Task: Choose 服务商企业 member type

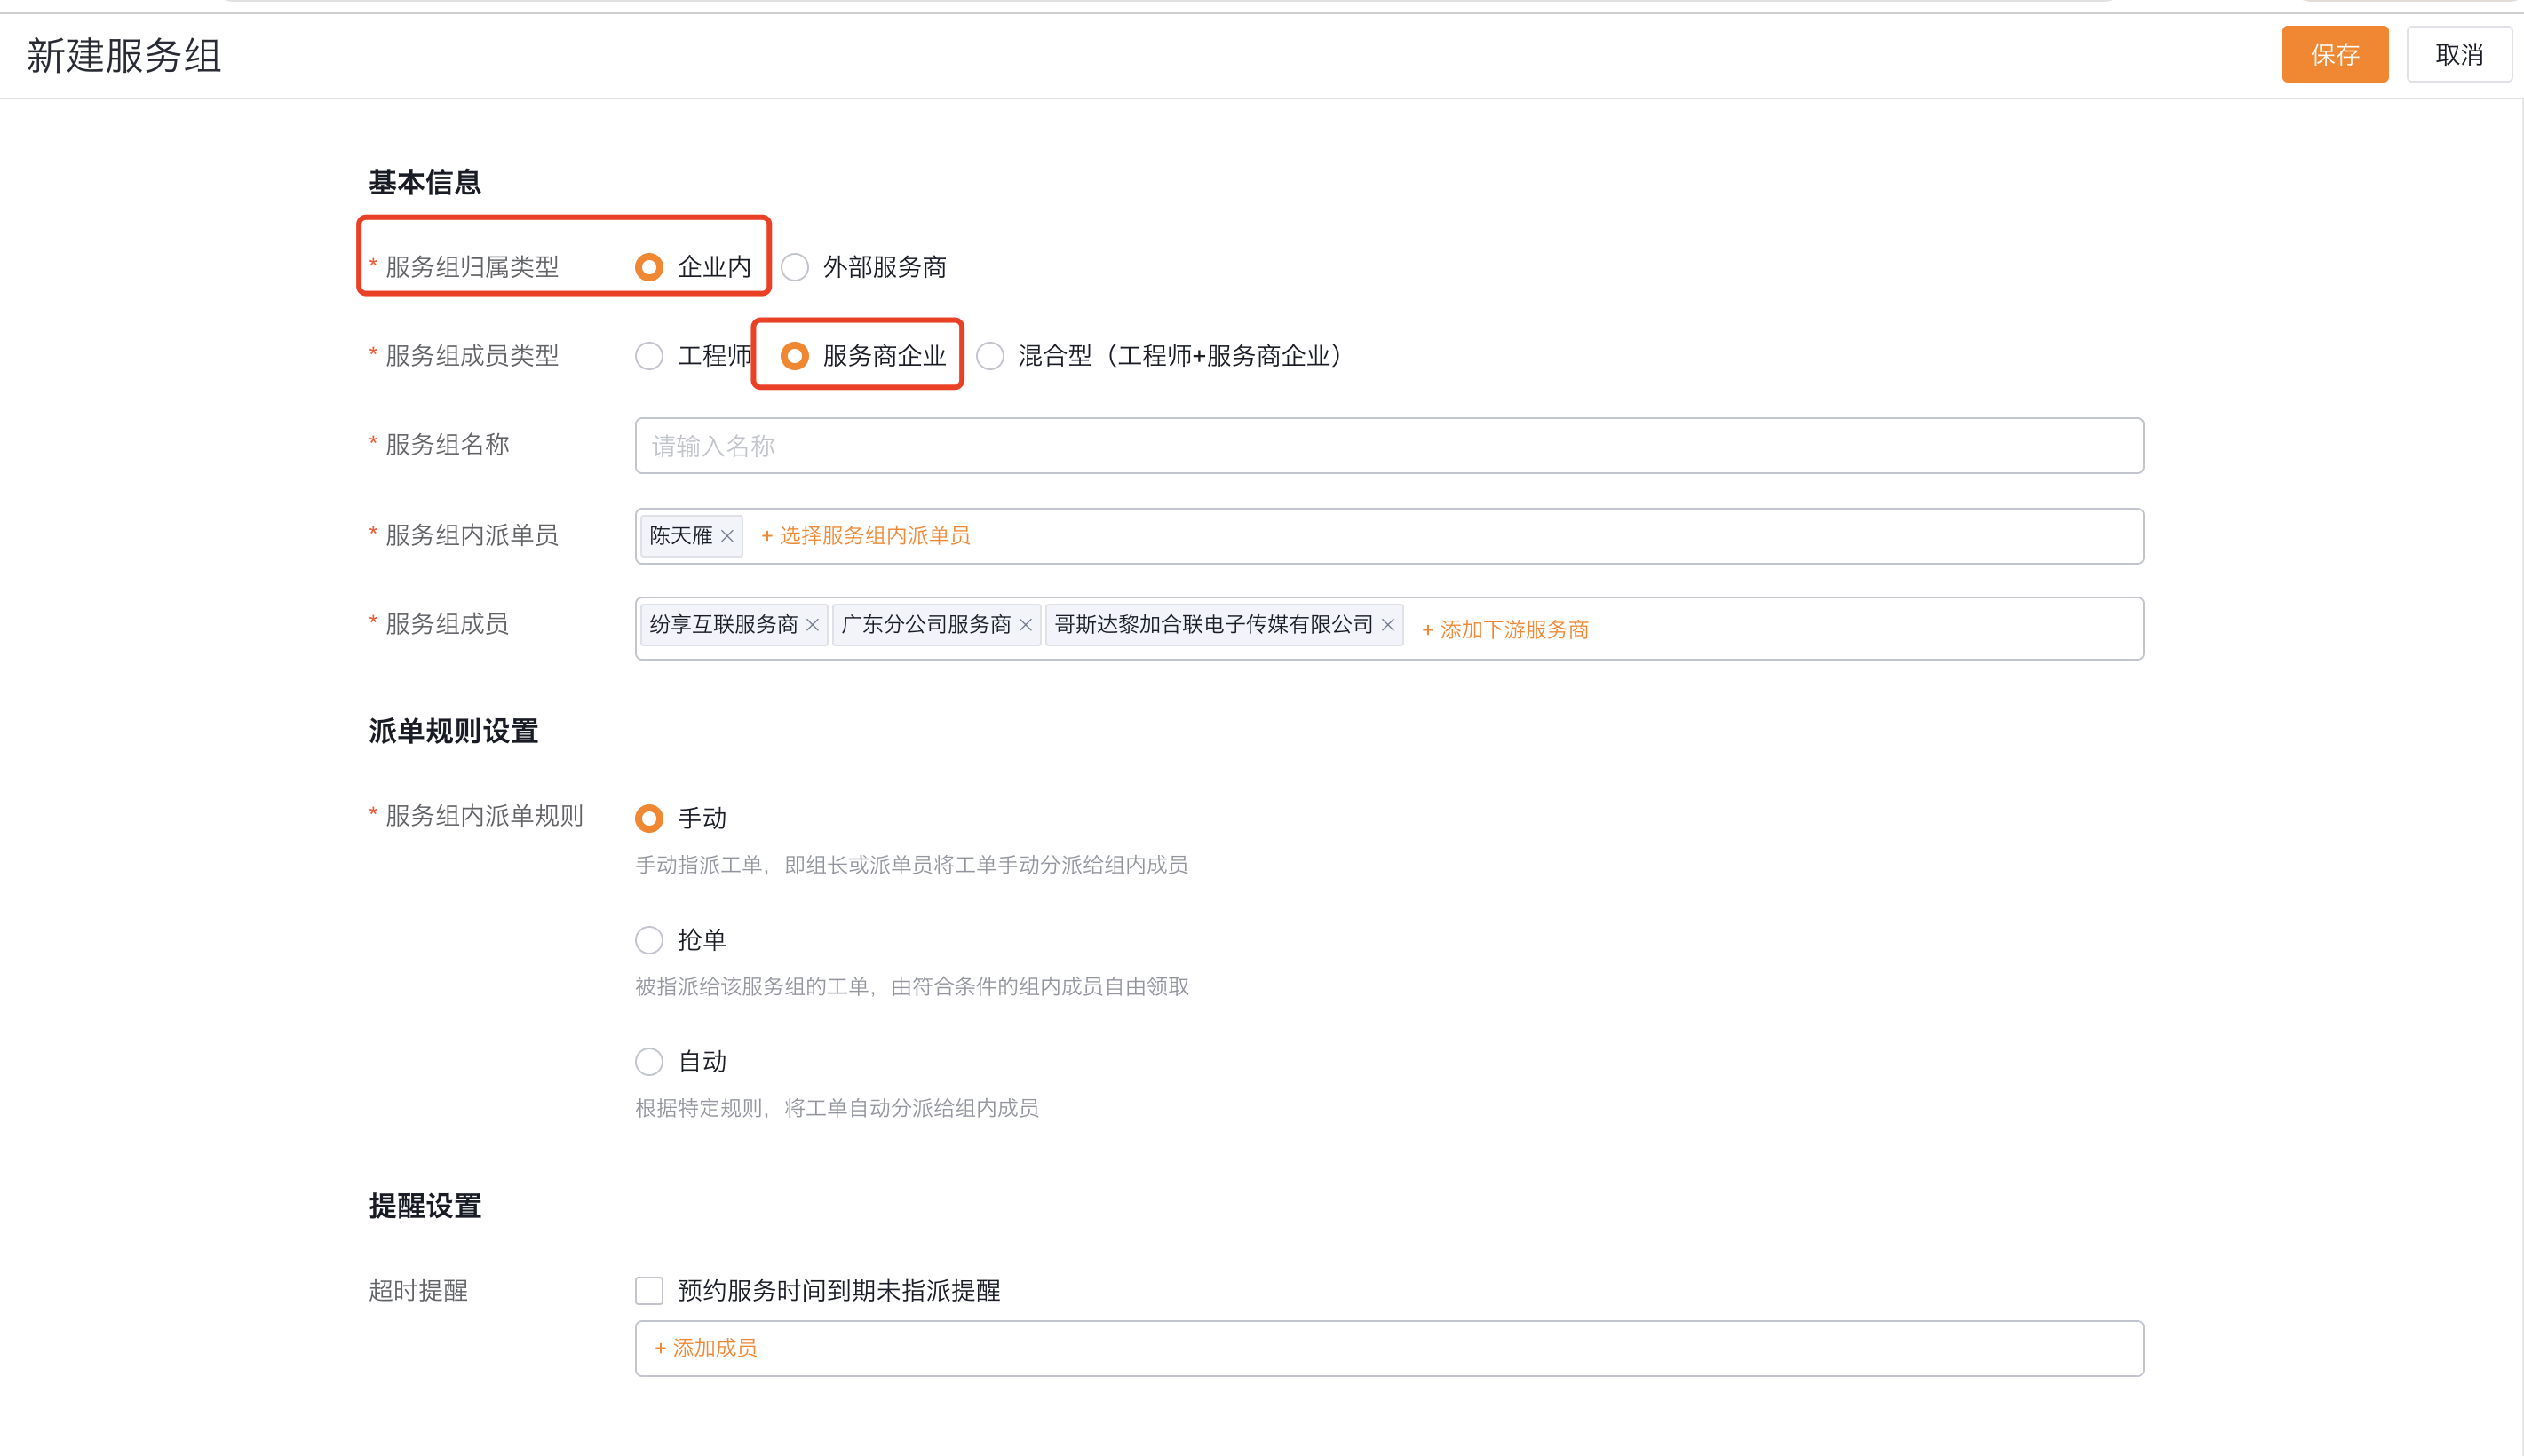Action: point(795,356)
